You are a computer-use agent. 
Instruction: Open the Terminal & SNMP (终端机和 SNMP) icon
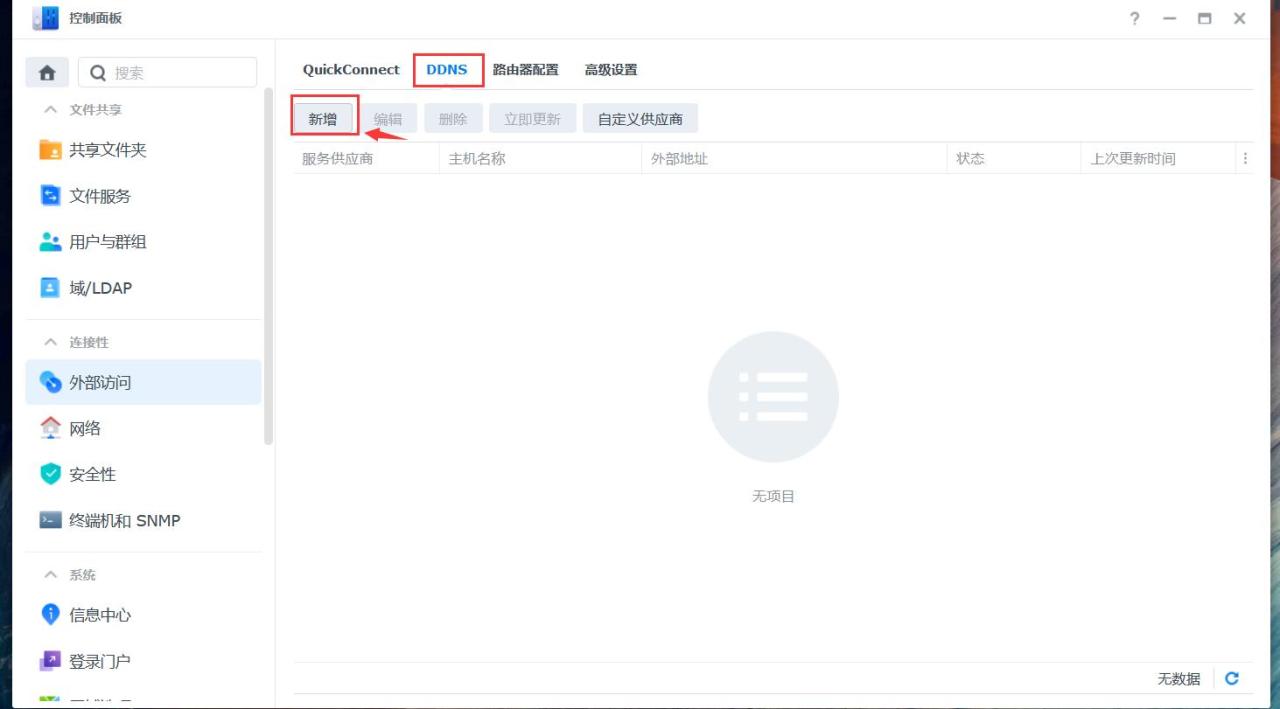[50, 520]
